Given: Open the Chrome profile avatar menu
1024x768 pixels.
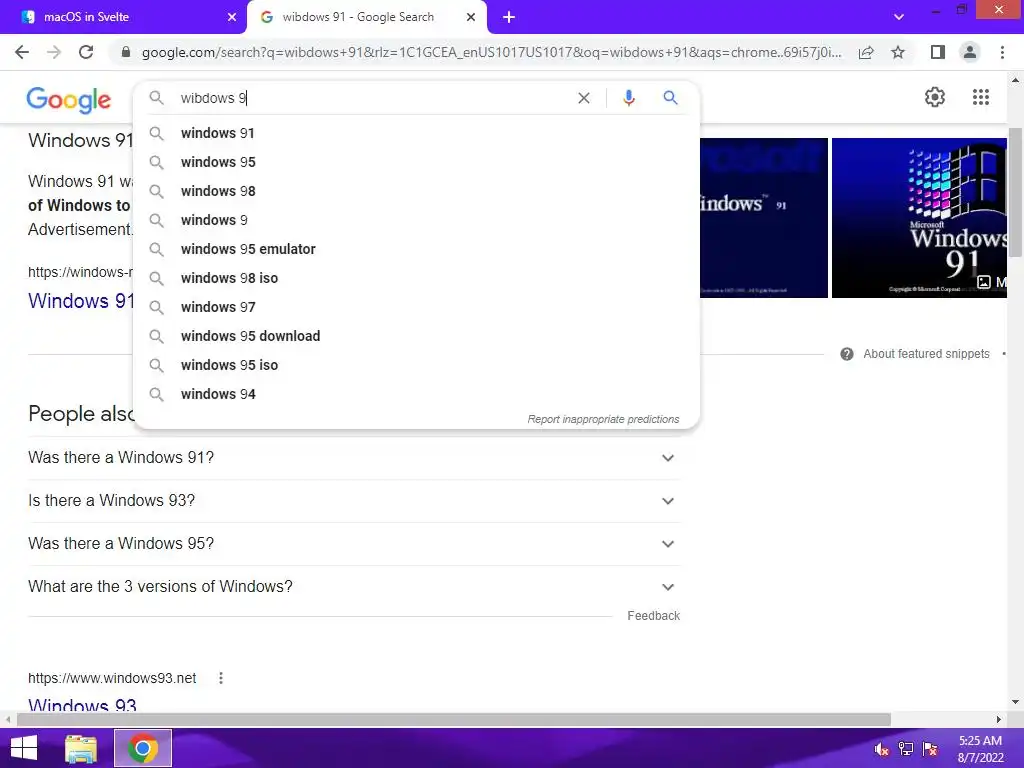Looking at the screenshot, I should tap(970, 52).
